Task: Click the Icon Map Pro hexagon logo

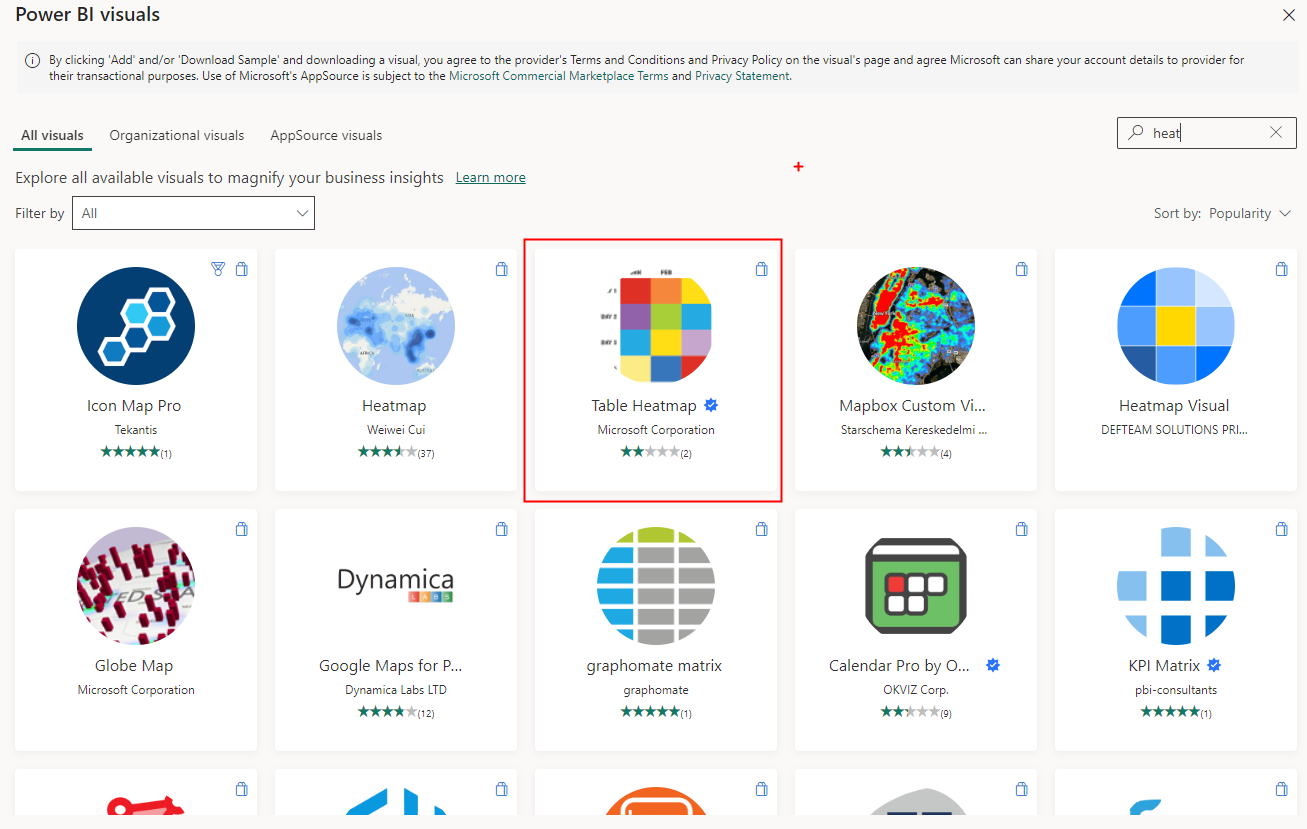Action: coord(136,326)
